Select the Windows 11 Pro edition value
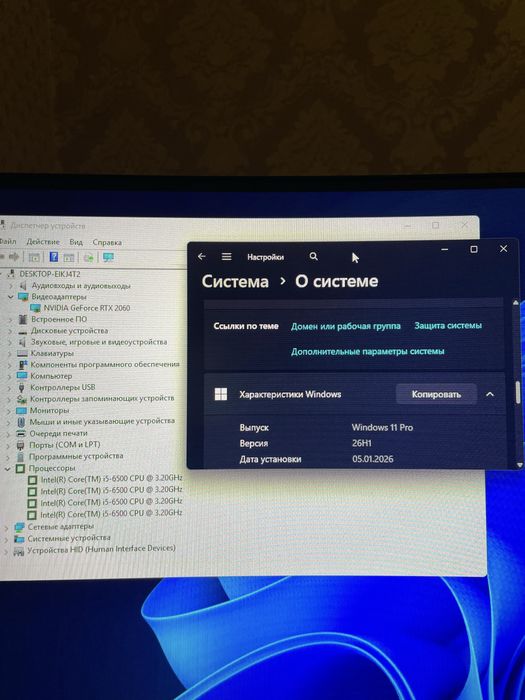The height and width of the screenshot is (700, 525). click(x=382, y=427)
